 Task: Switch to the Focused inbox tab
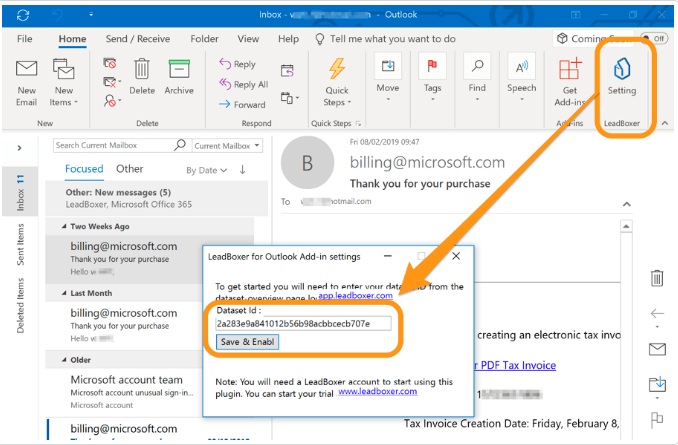[x=84, y=169]
